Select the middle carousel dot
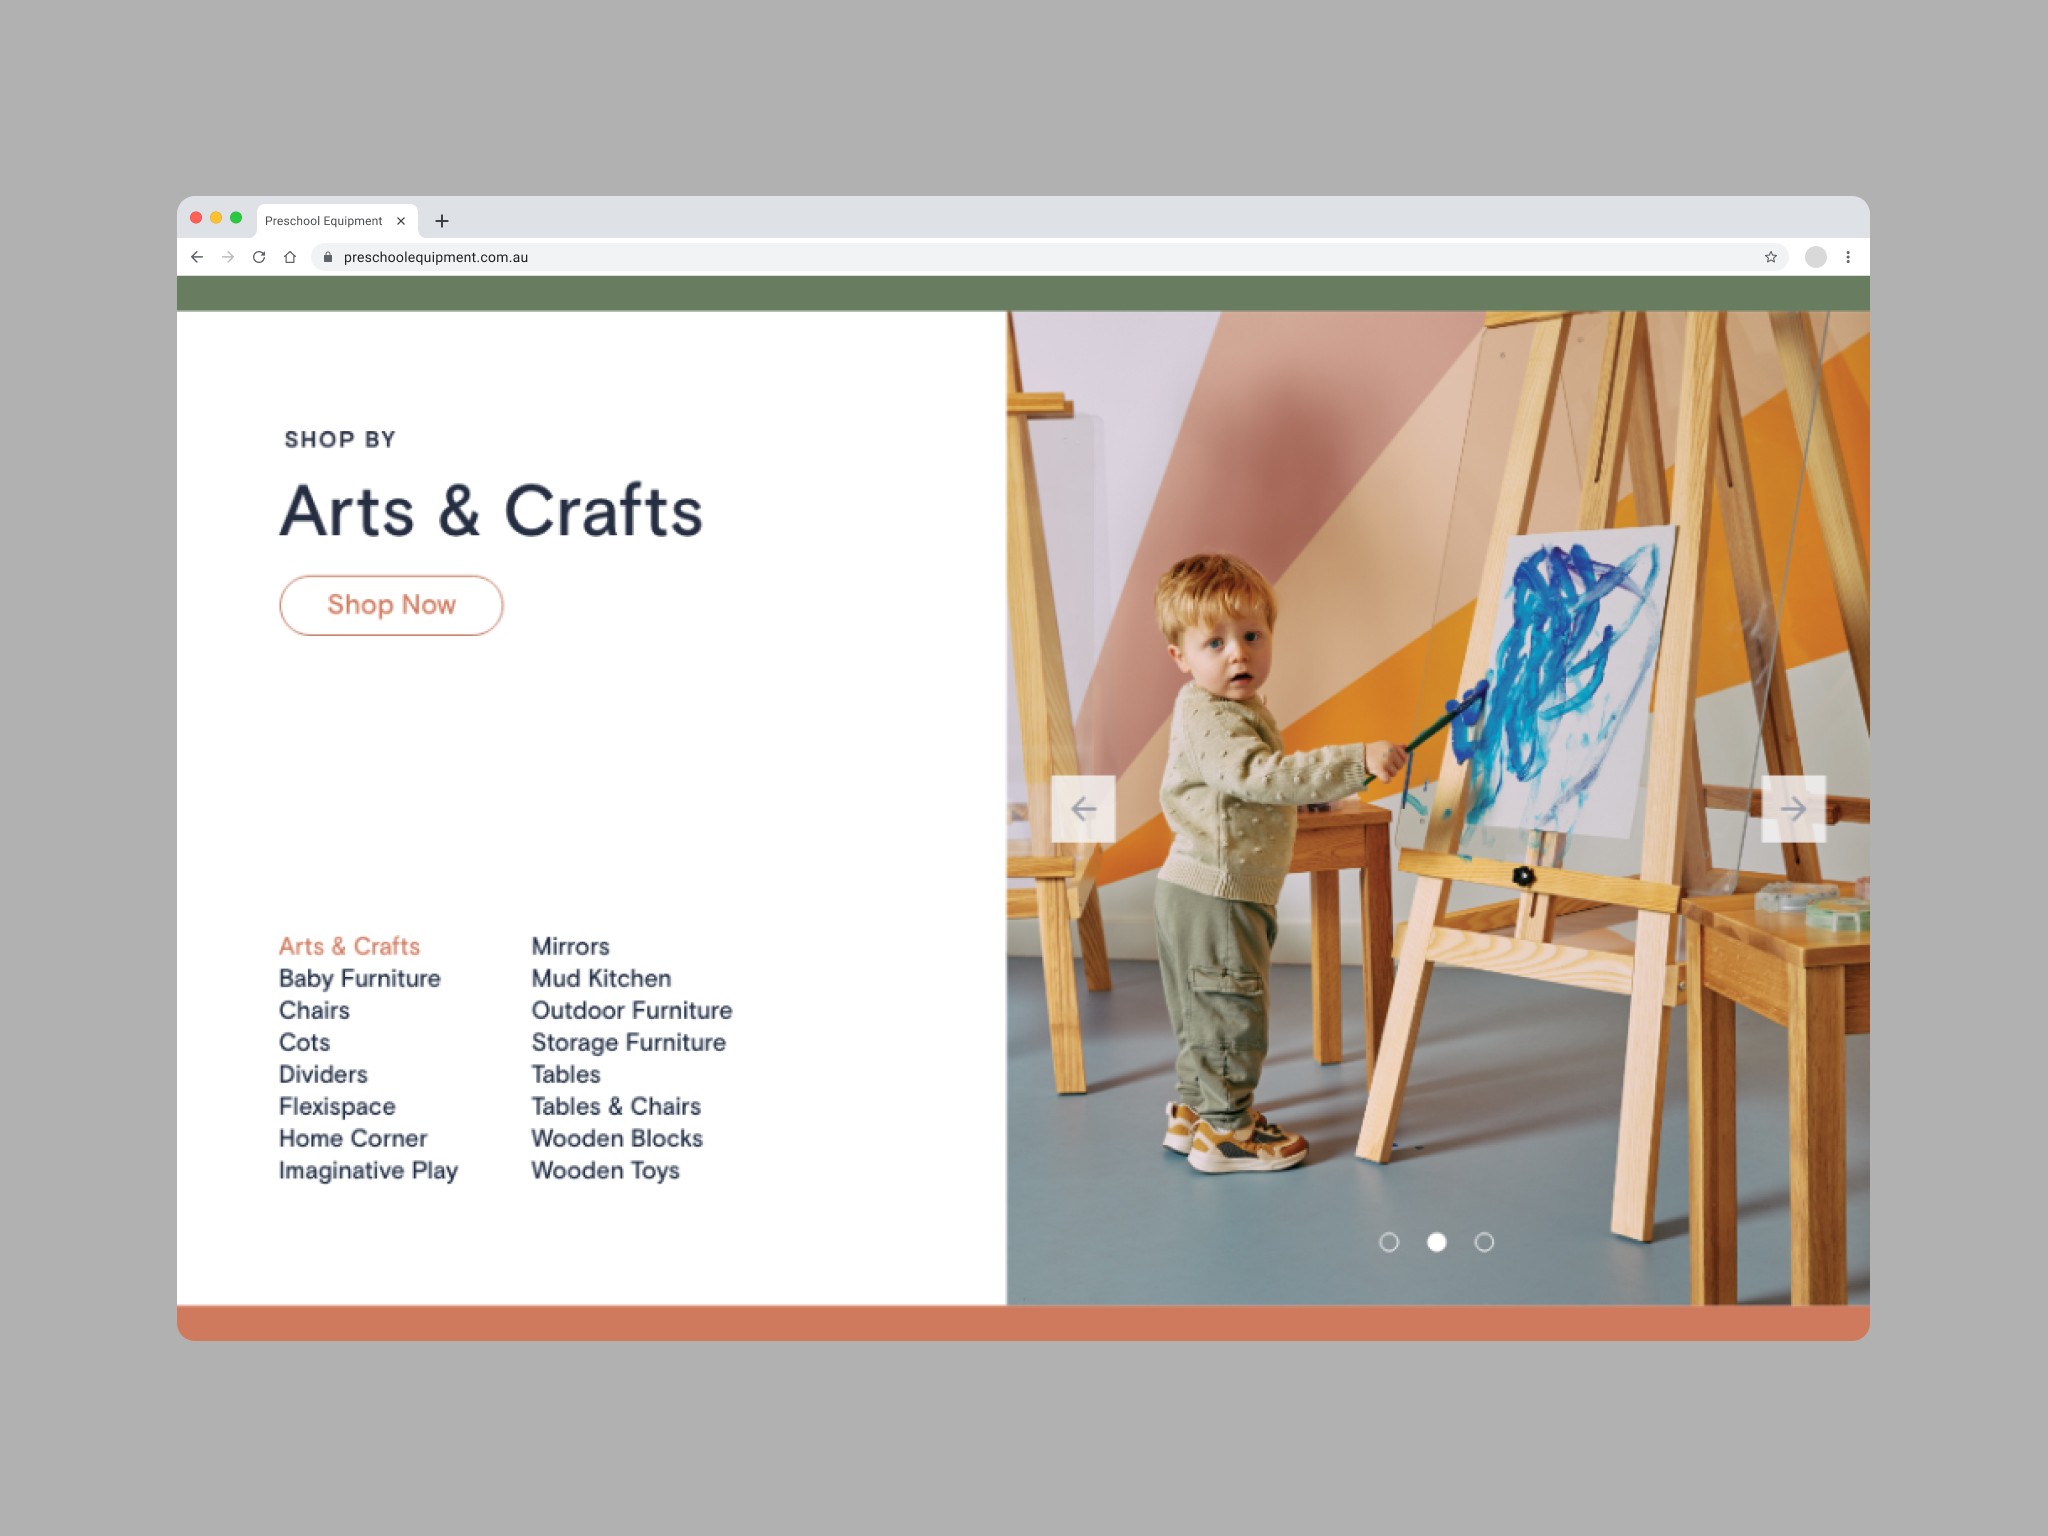Viewport: 2048px width, 1536px height. click(1436, 1242)
